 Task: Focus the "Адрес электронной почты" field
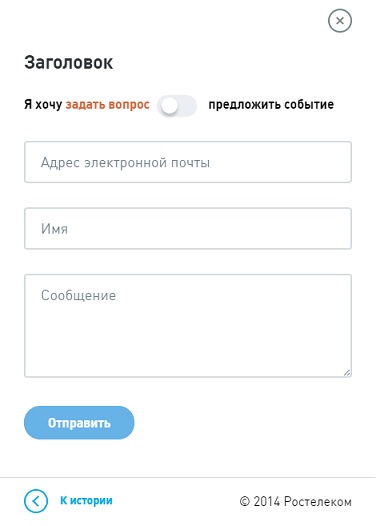point(188,162)
